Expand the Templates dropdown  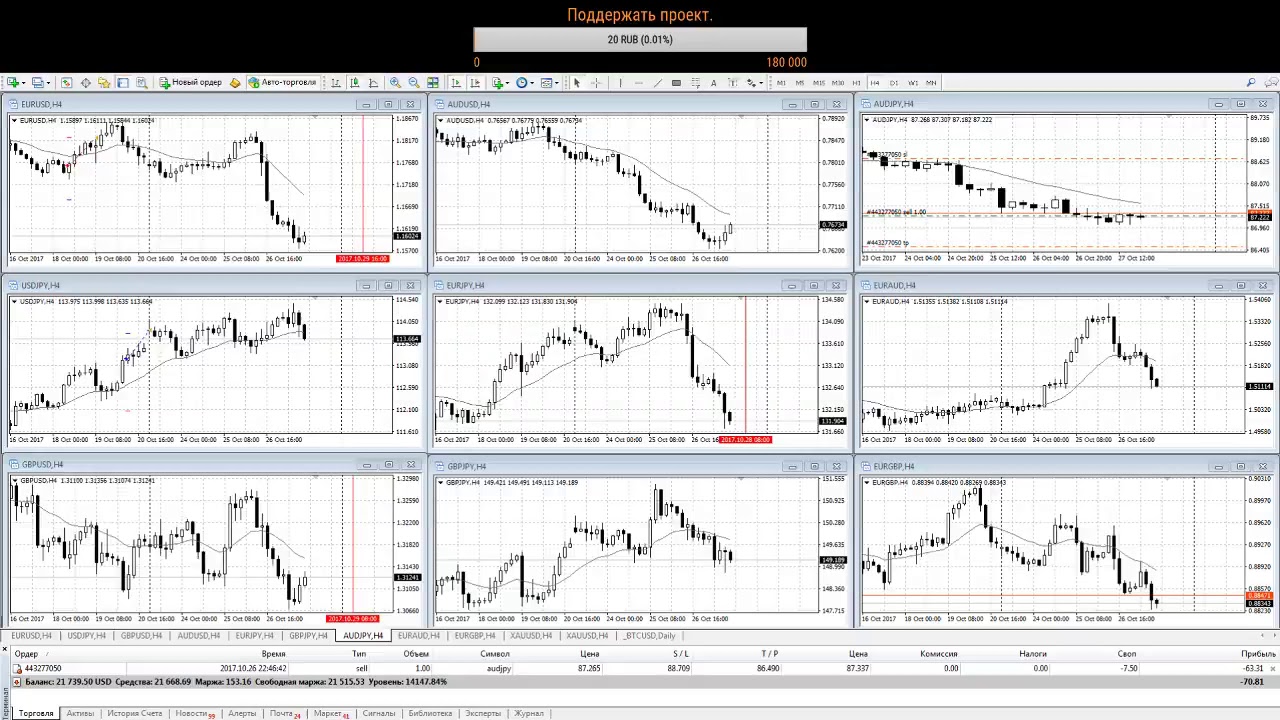(x=557, y=82)
